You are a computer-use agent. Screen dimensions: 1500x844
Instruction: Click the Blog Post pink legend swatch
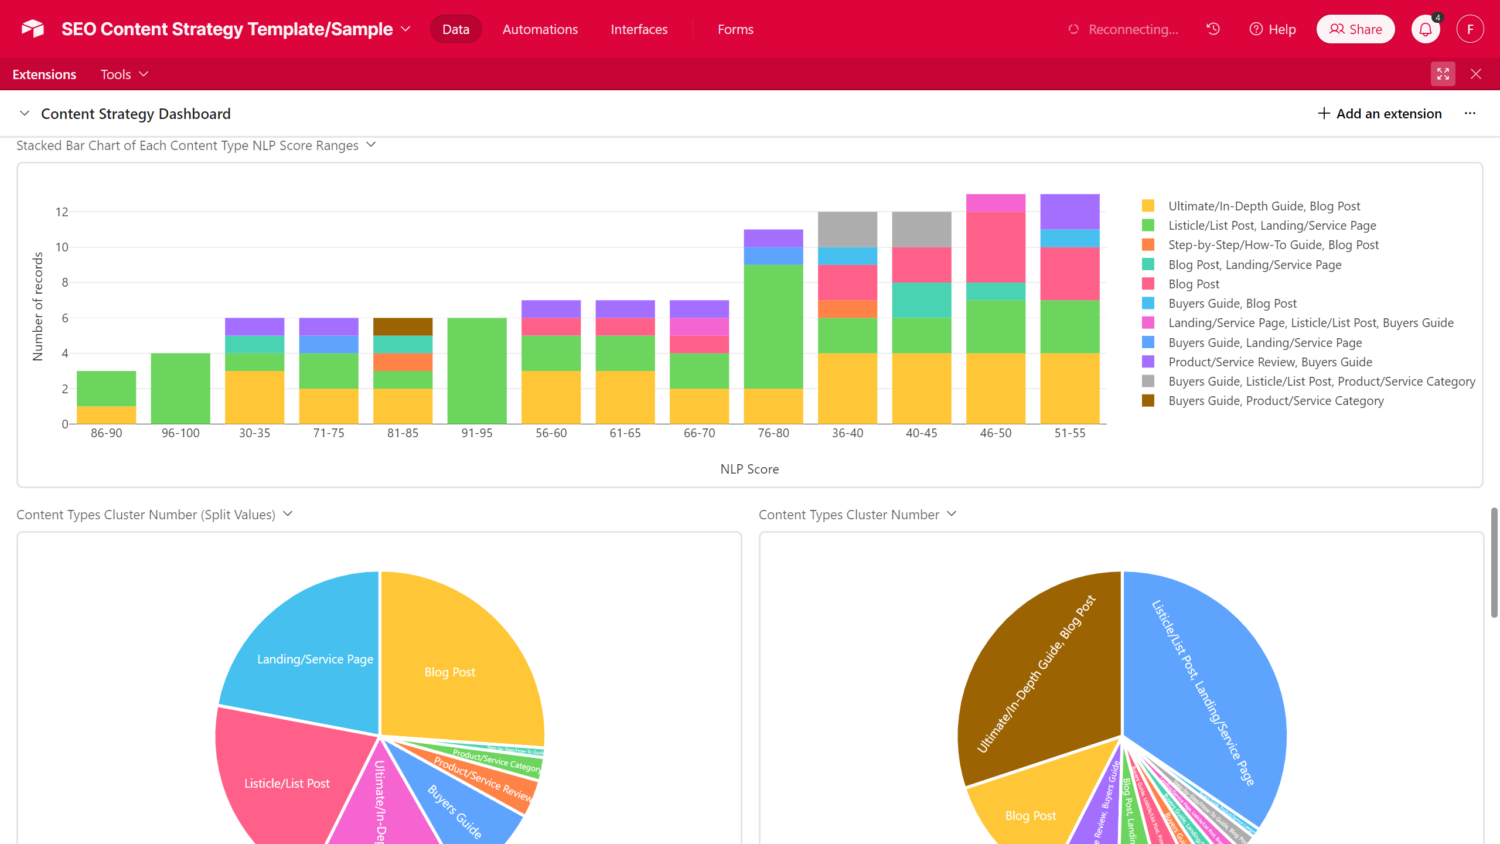coord(1148,284)
